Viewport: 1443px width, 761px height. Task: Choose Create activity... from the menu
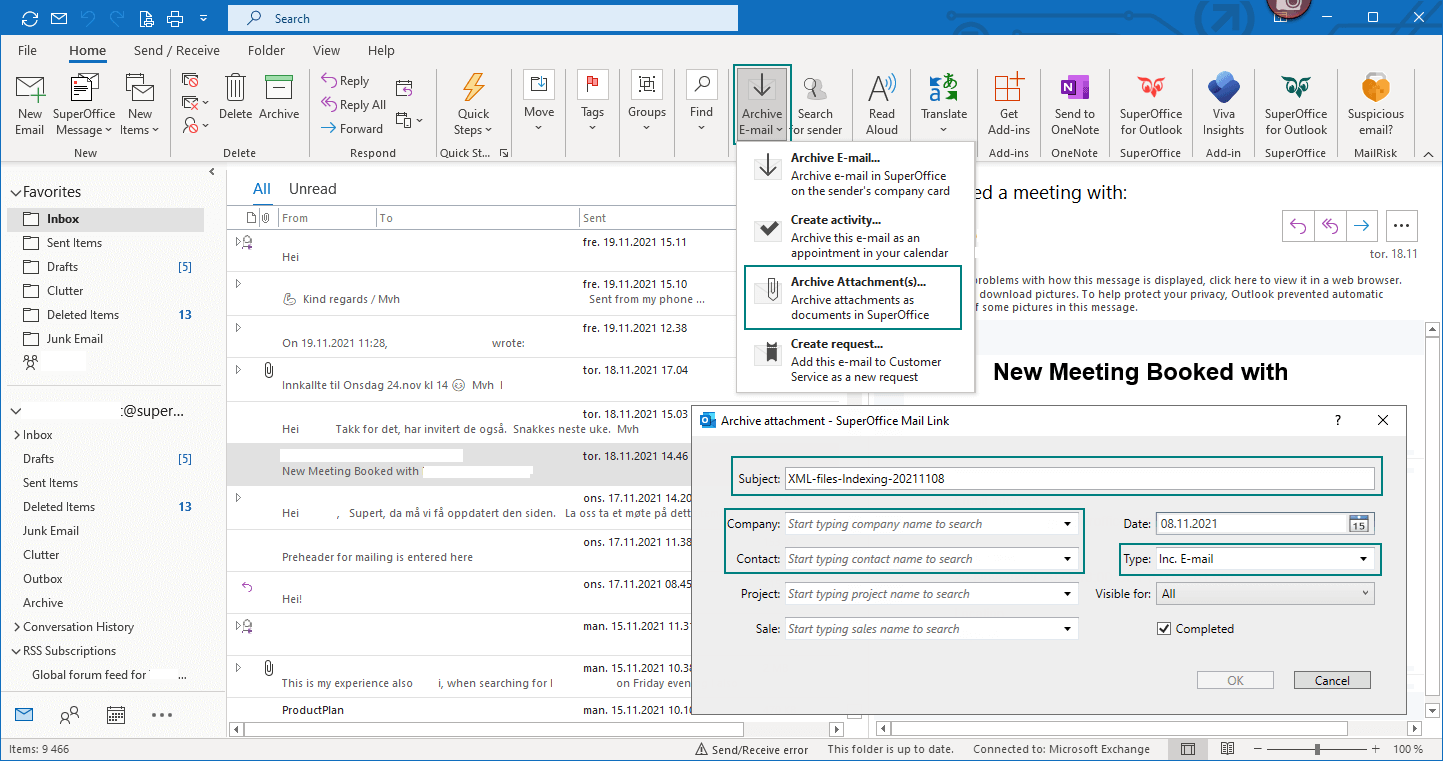[x=855, y=236]
